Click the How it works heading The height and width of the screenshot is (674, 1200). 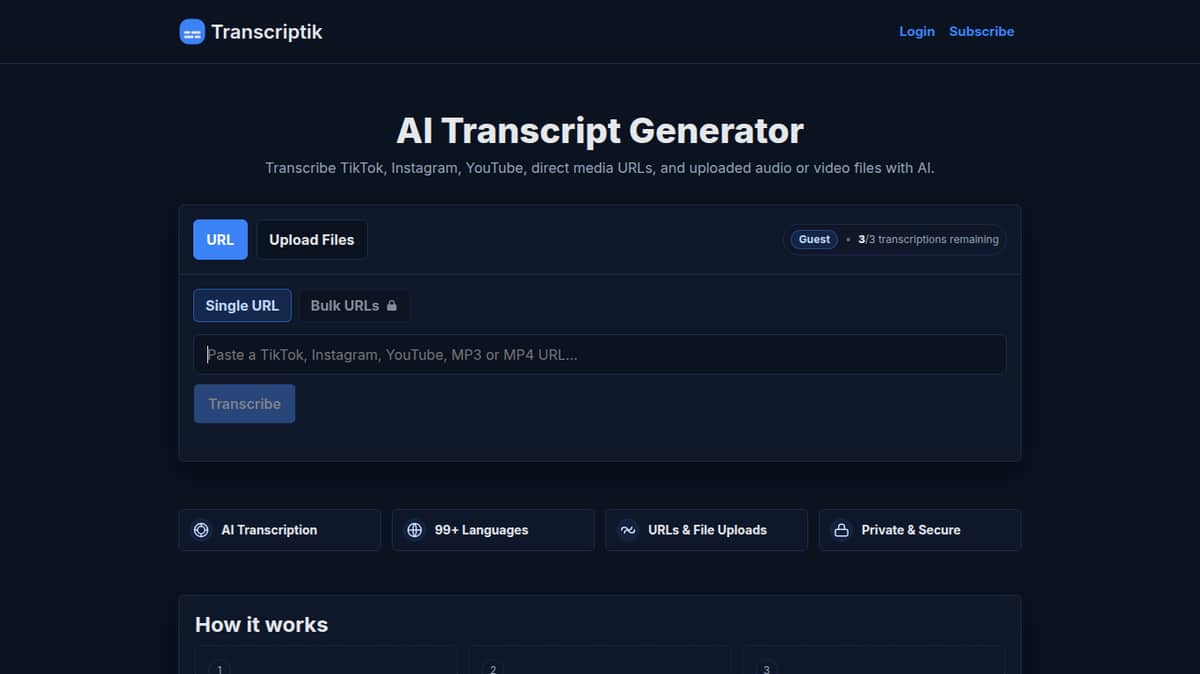[261, 625]
